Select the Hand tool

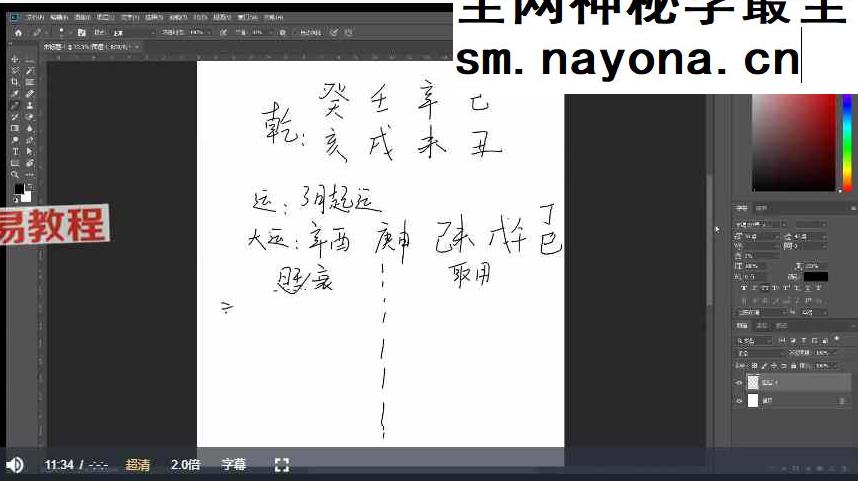pyautogui.click(x=30, y=163)
